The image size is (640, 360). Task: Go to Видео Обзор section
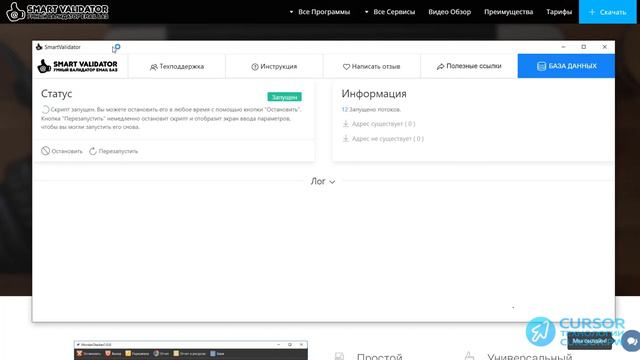449,12
